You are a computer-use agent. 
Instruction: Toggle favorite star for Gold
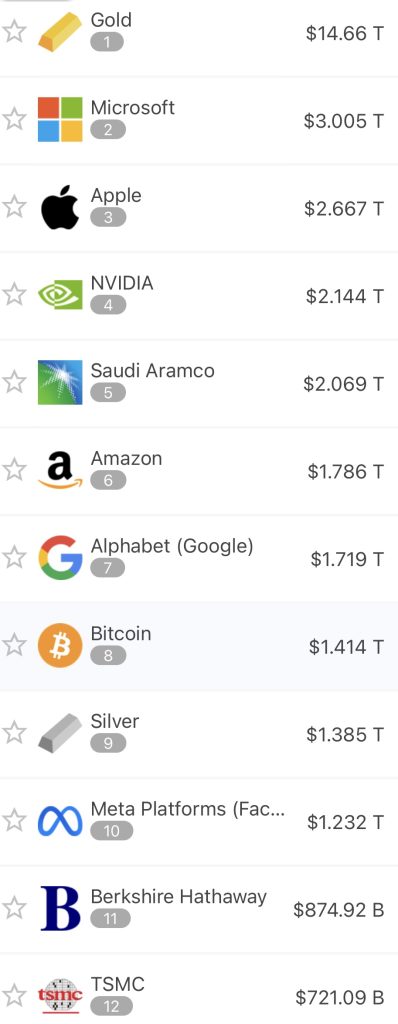pos(14,31)
